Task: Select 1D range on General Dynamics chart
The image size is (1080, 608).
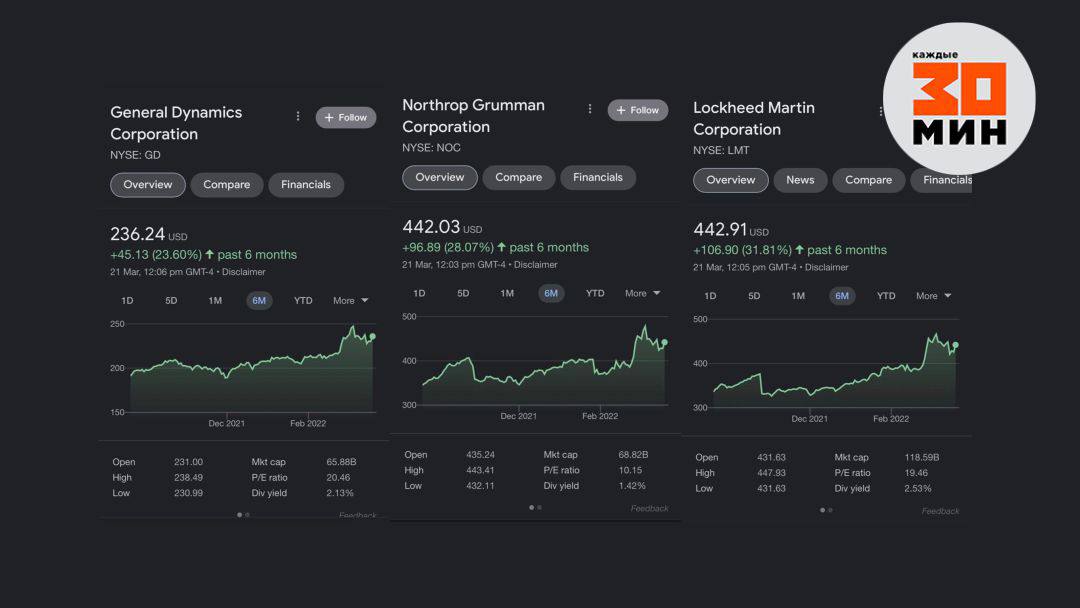Action: point(127,301)
